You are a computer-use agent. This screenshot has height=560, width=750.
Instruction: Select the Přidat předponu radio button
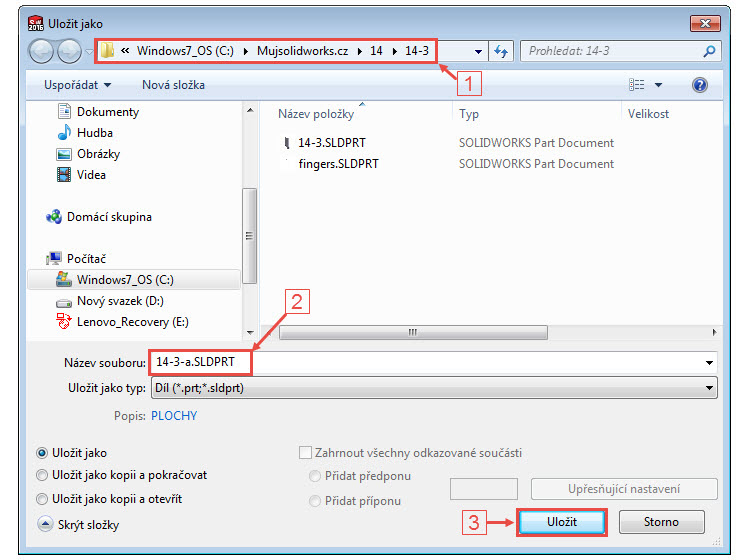tap(315, 476)
